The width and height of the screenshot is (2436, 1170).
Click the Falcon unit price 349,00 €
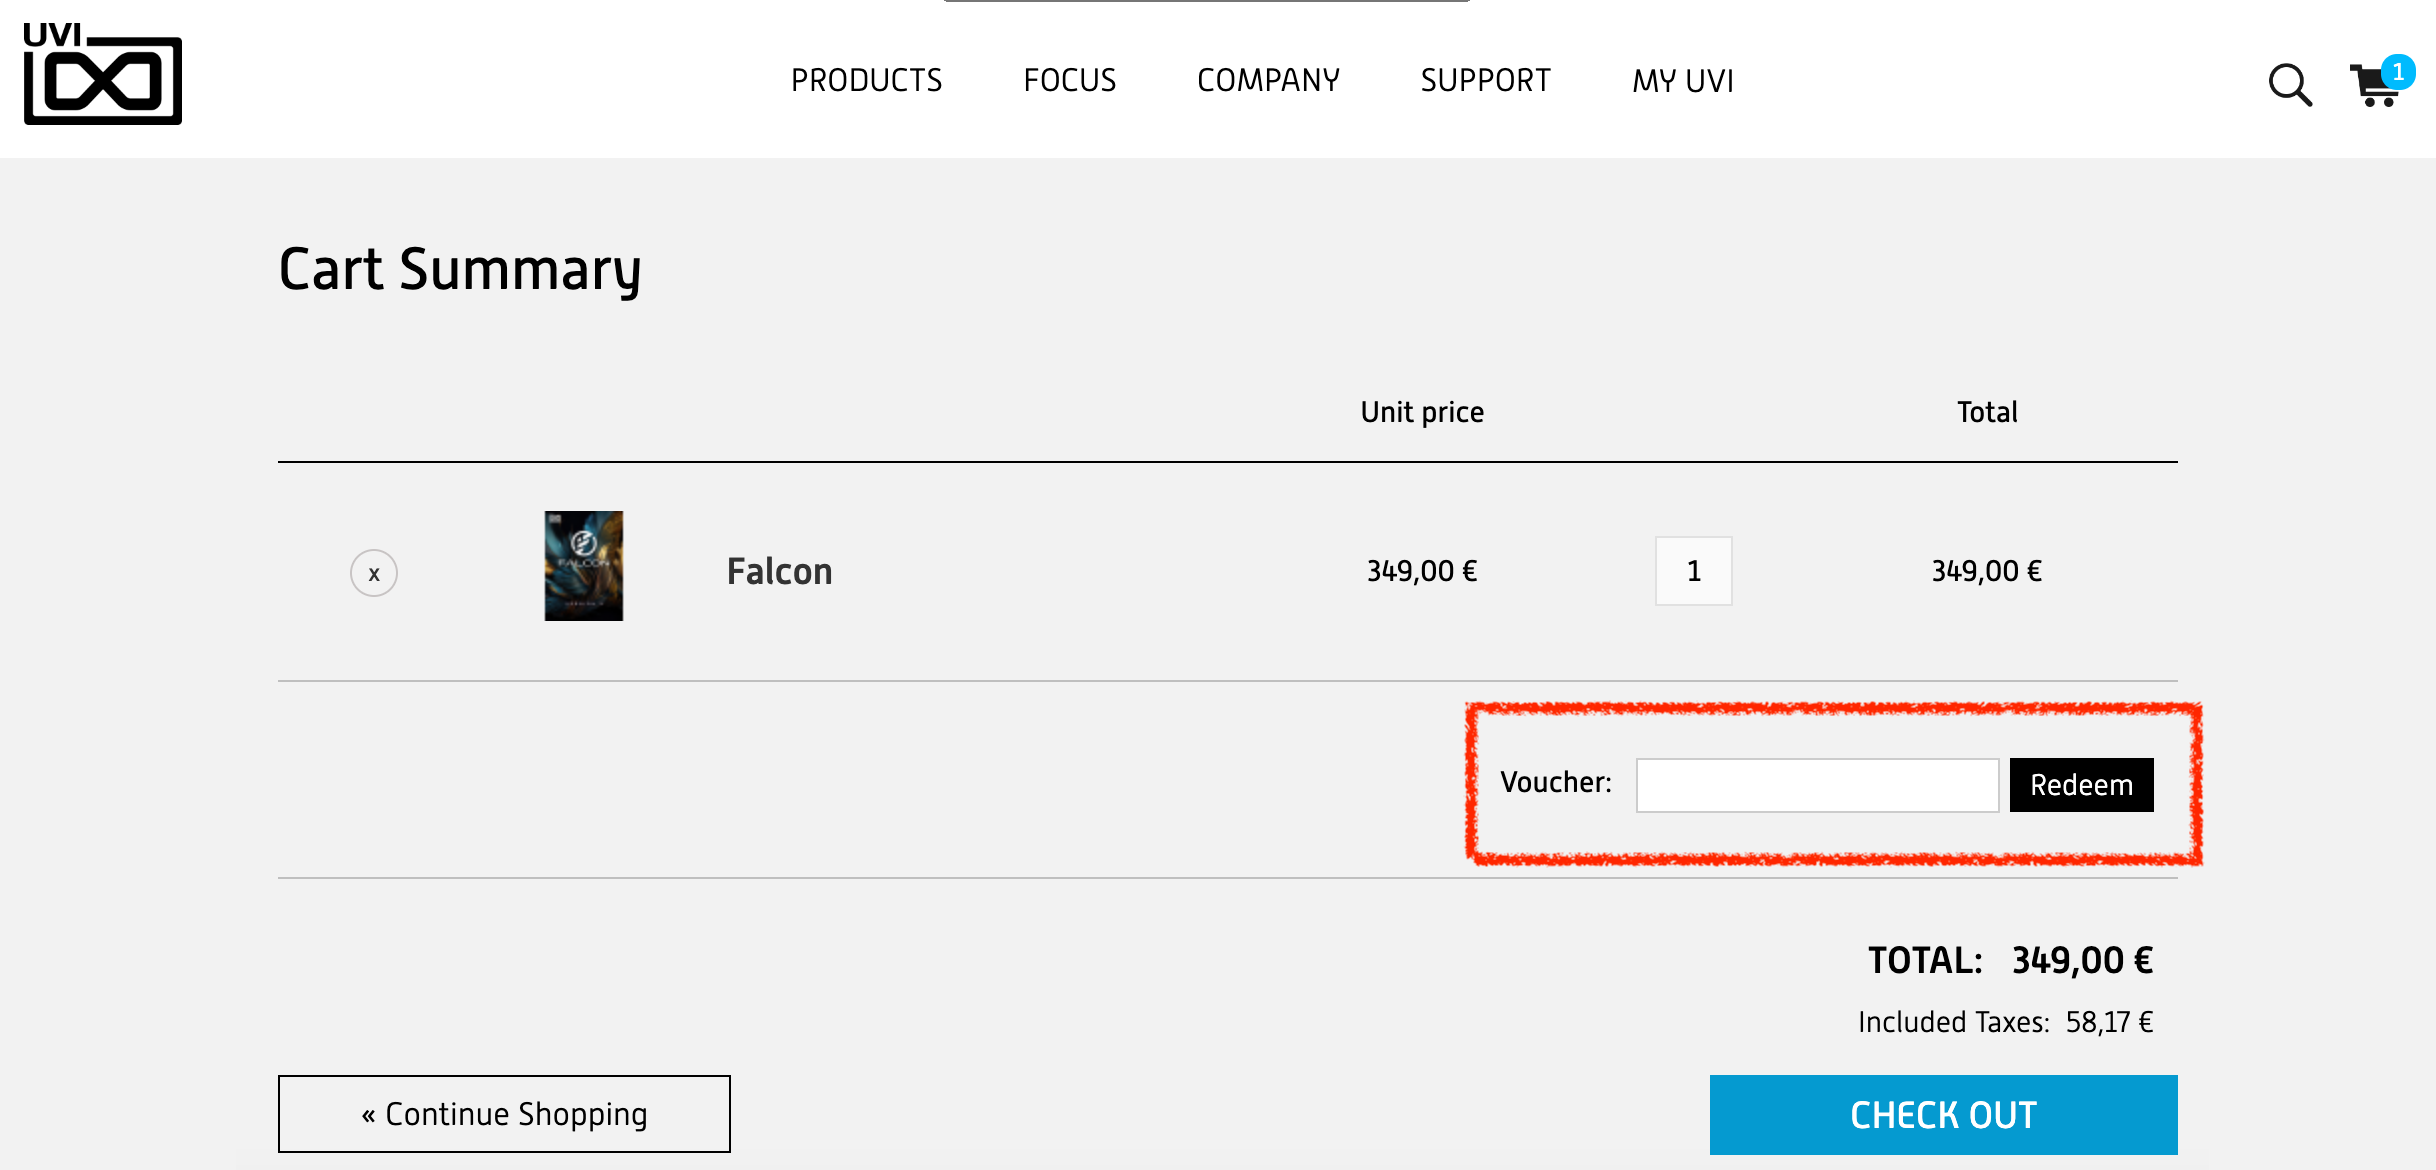[1422, 571]
